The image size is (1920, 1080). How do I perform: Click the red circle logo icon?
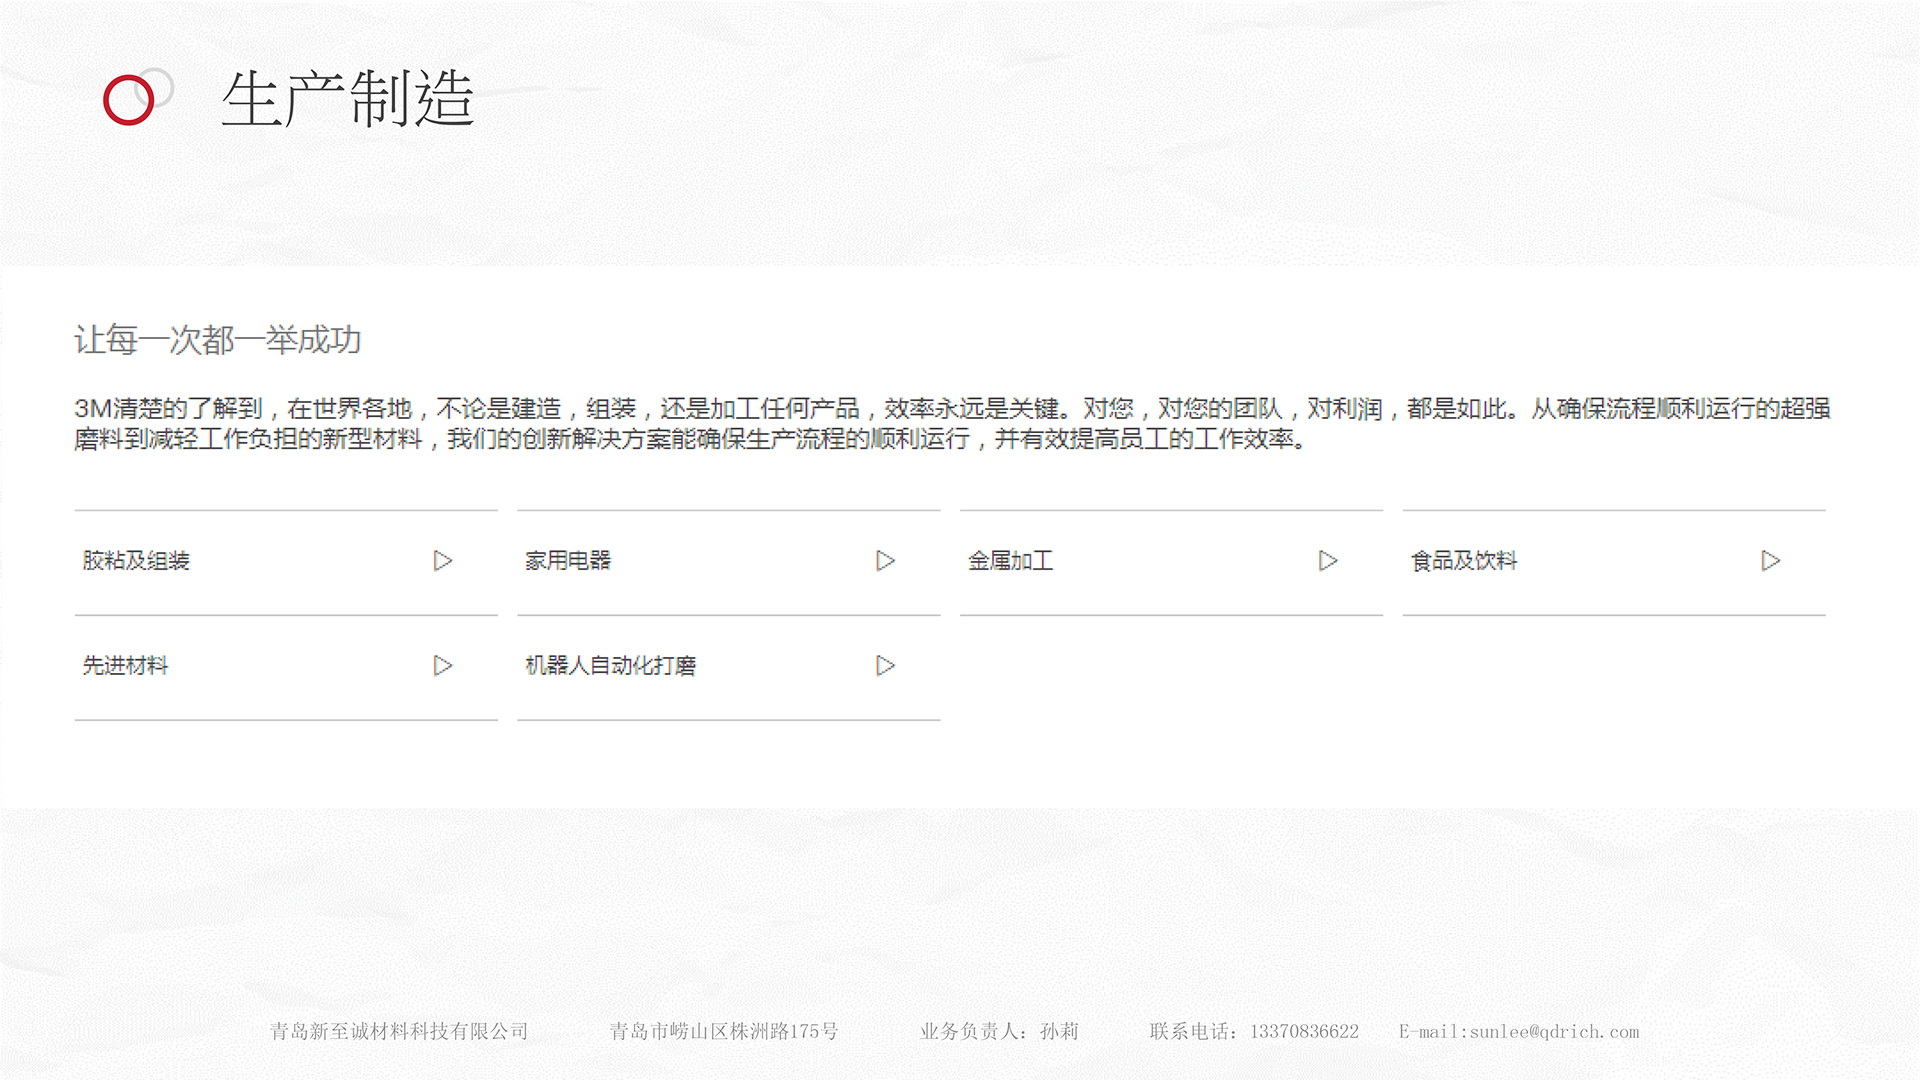pos(129,100)
